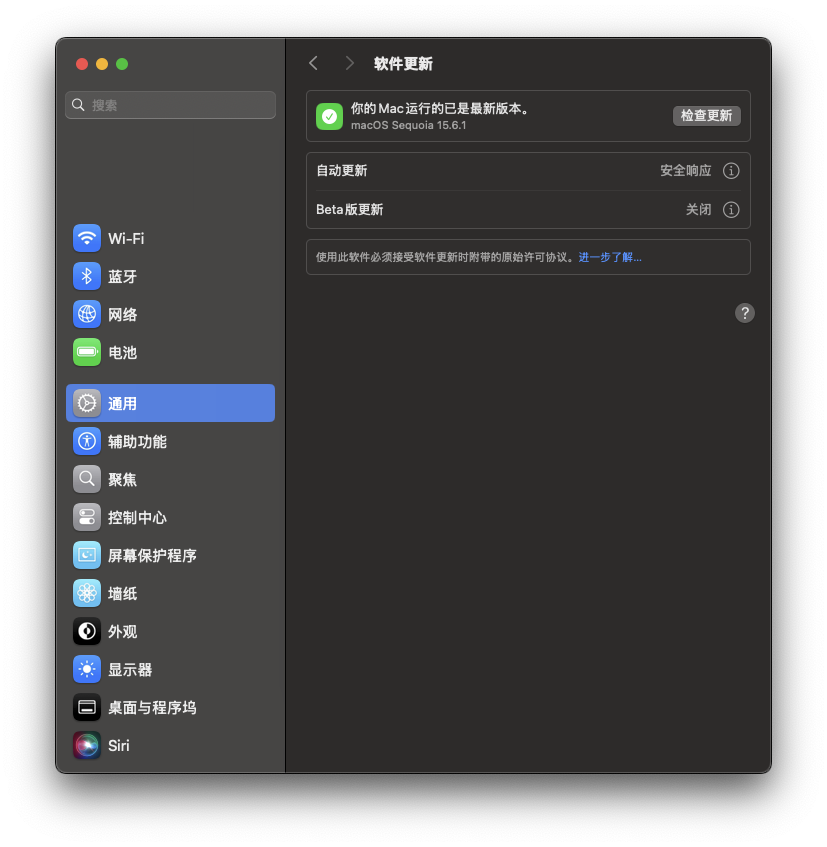This screenshot has width=827, height=847.
Task: Click the search magnifier in sidebar field
Action: click(78, 105)
